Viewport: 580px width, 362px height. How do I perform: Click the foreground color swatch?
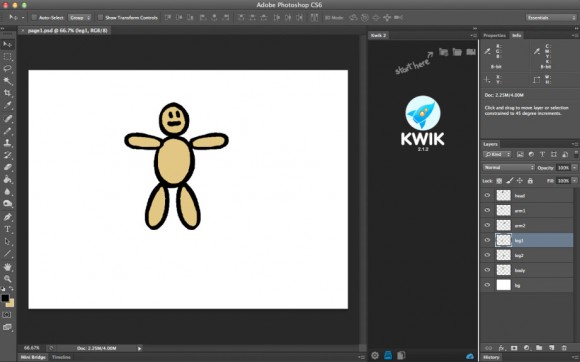coord(5,298)
